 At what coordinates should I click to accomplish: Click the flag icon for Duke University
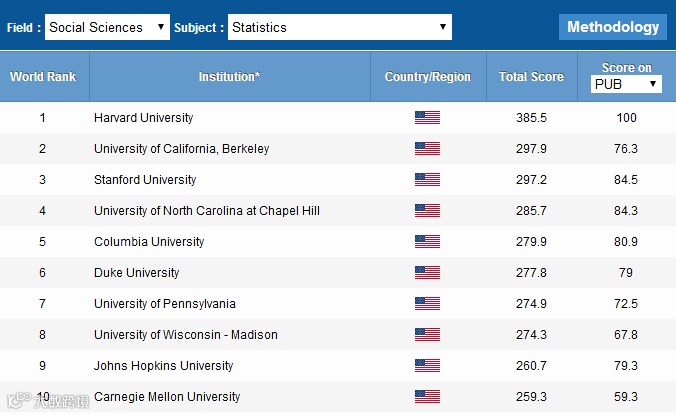(427, 273)
